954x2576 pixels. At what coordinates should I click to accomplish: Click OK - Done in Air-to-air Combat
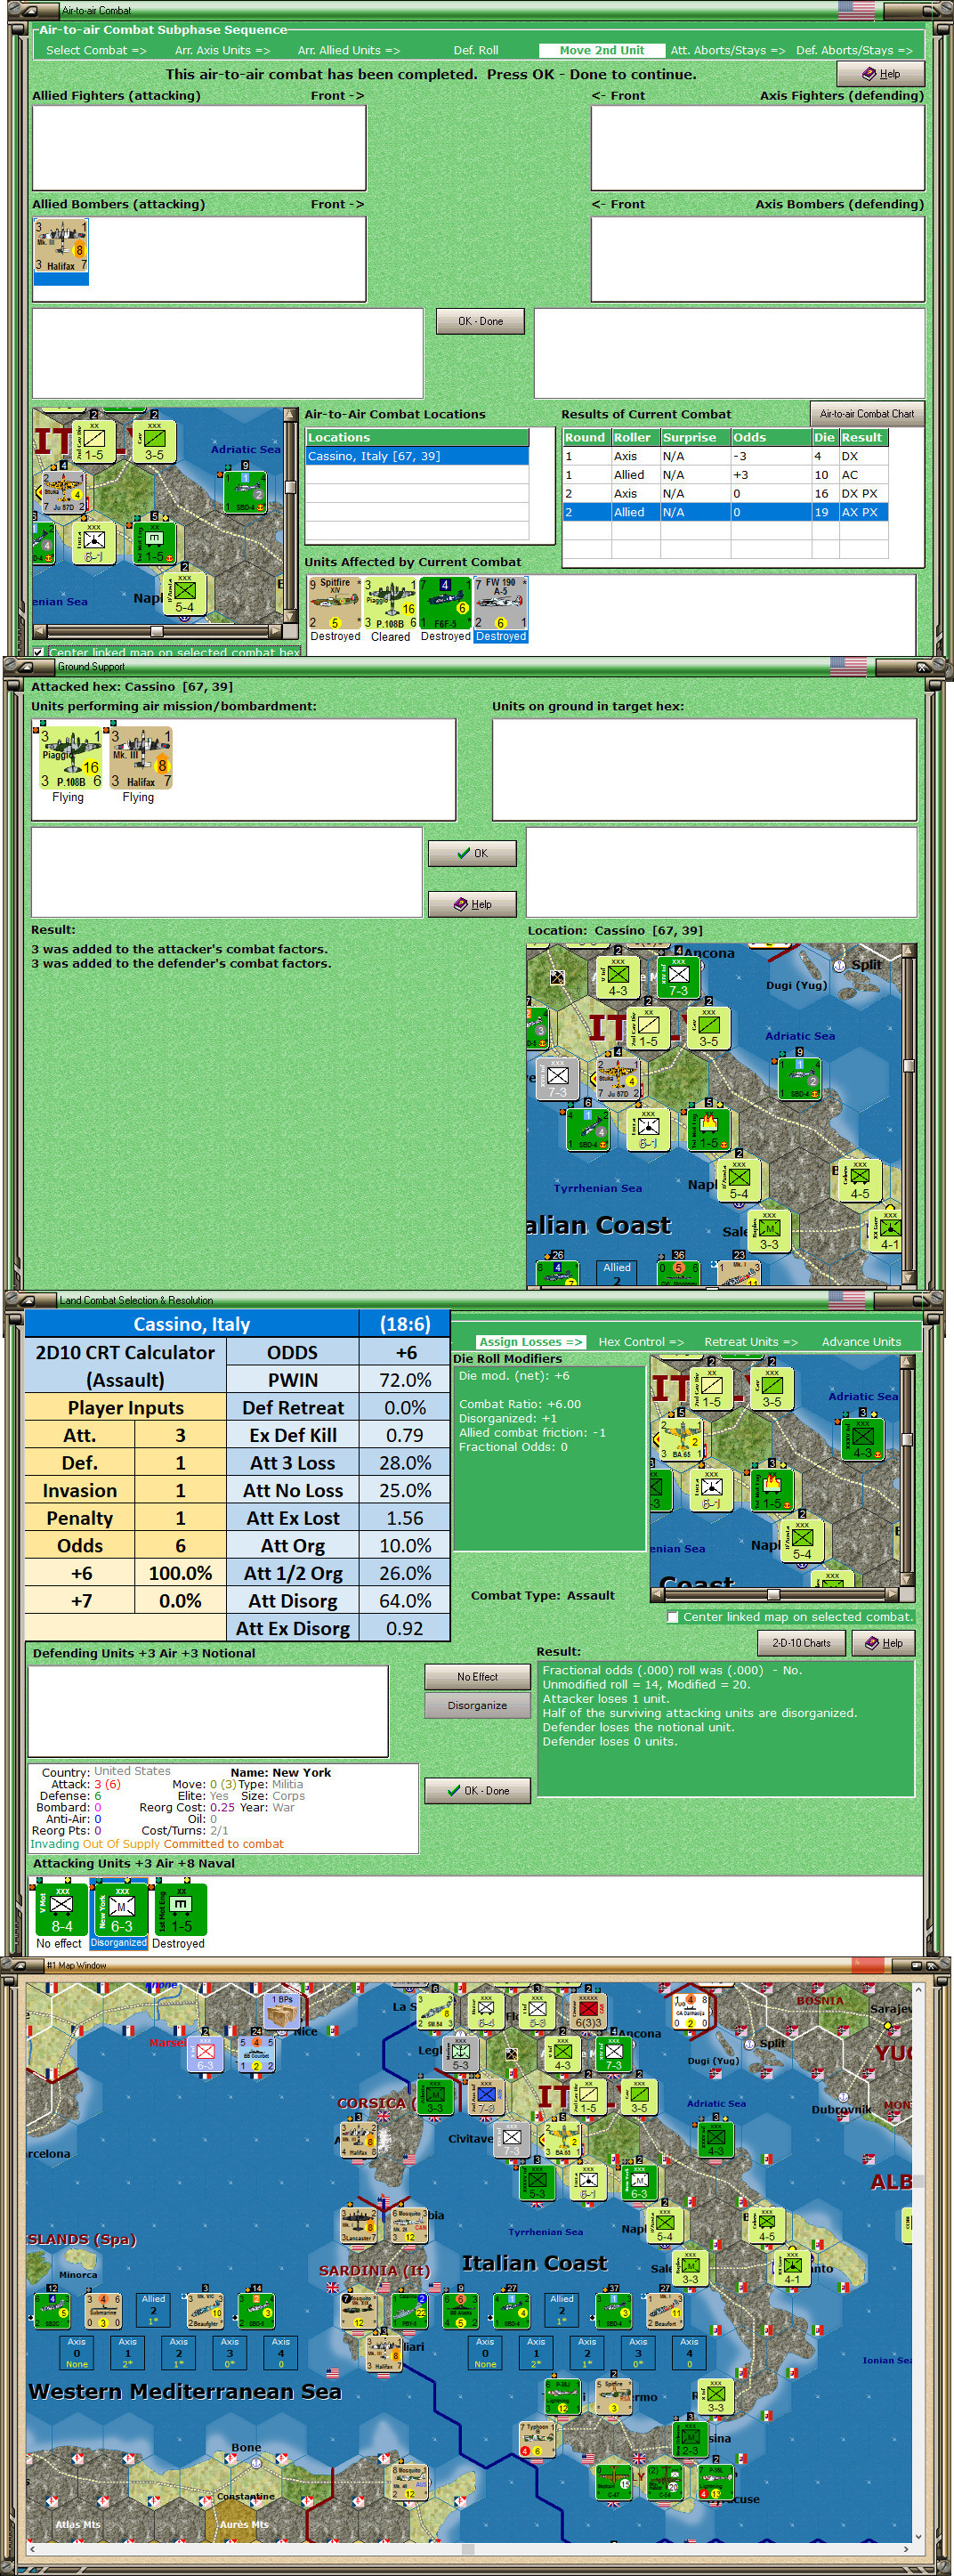(480, 321)
